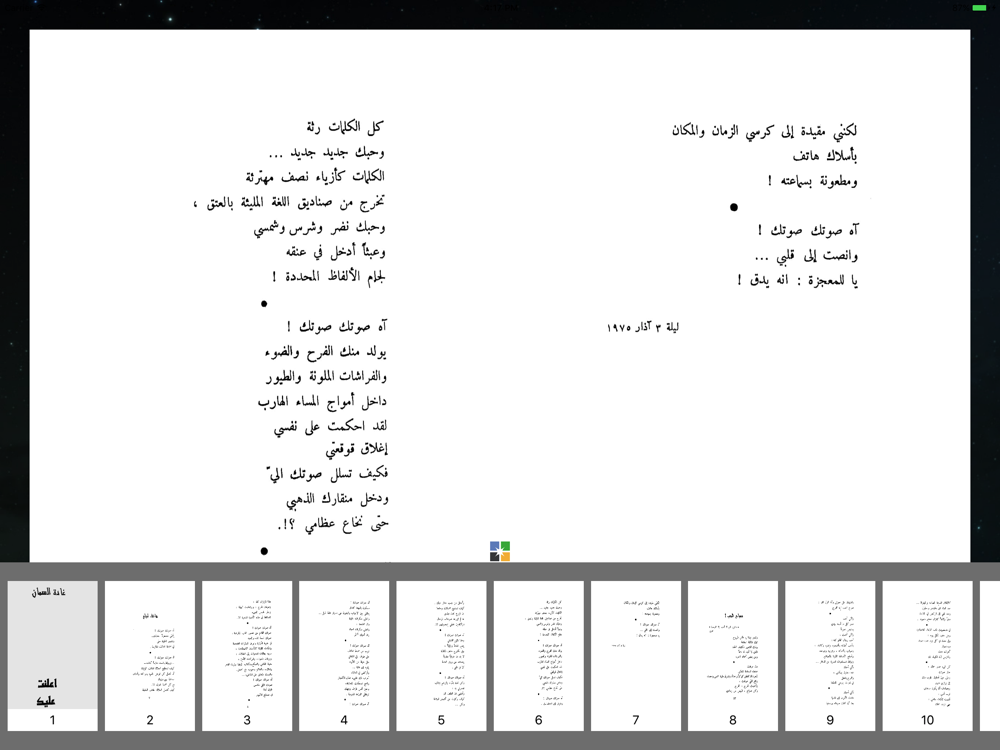Tap the line 'كل الكلمات رثة'
1000x750 pixels.
pyautogui.click(x=344, y=127)
